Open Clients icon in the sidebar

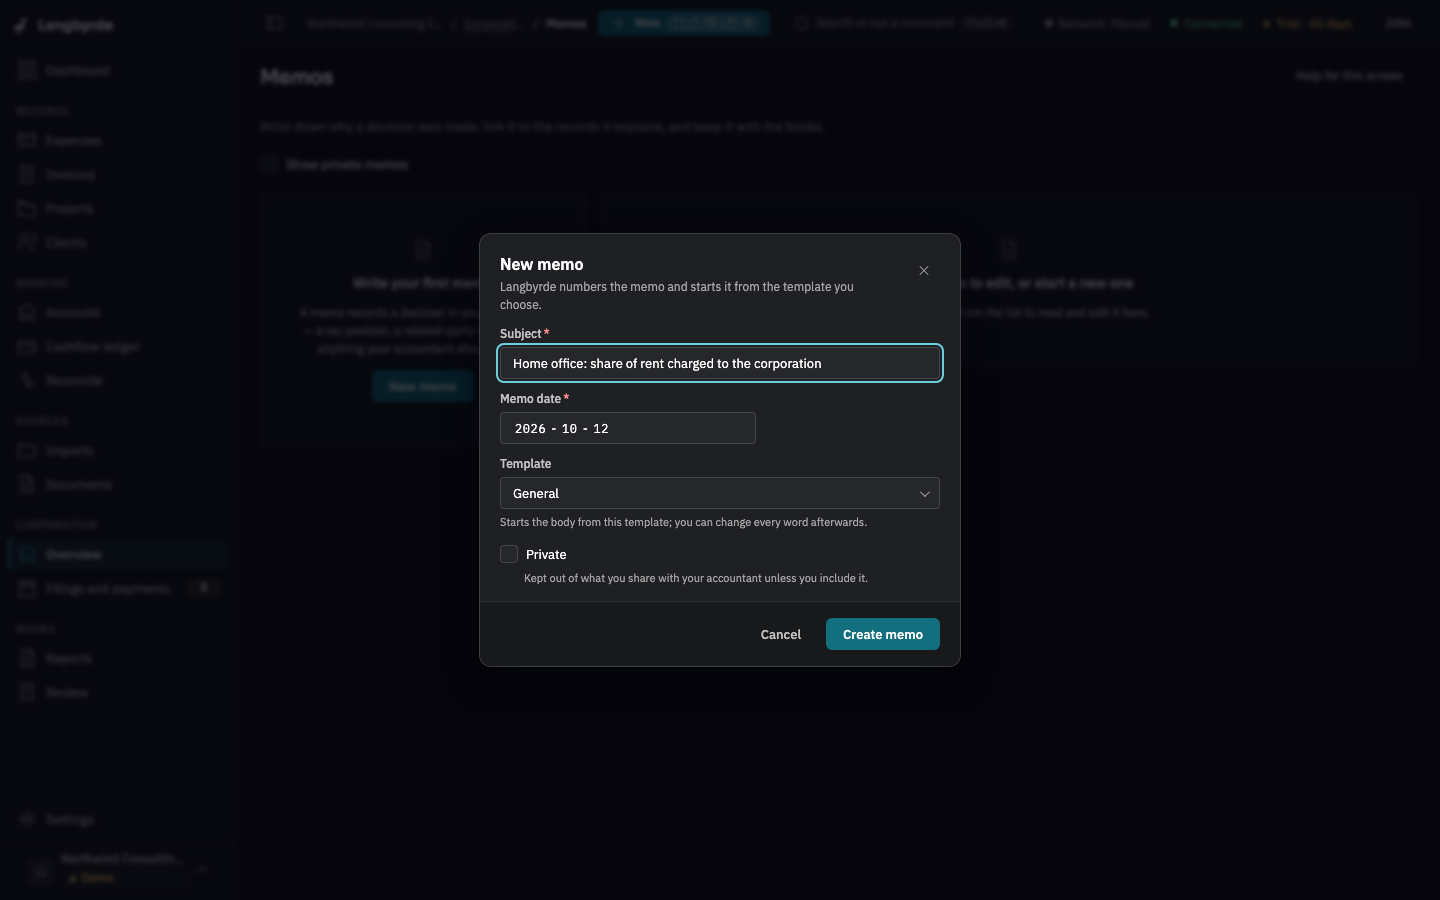click(28, 242)
